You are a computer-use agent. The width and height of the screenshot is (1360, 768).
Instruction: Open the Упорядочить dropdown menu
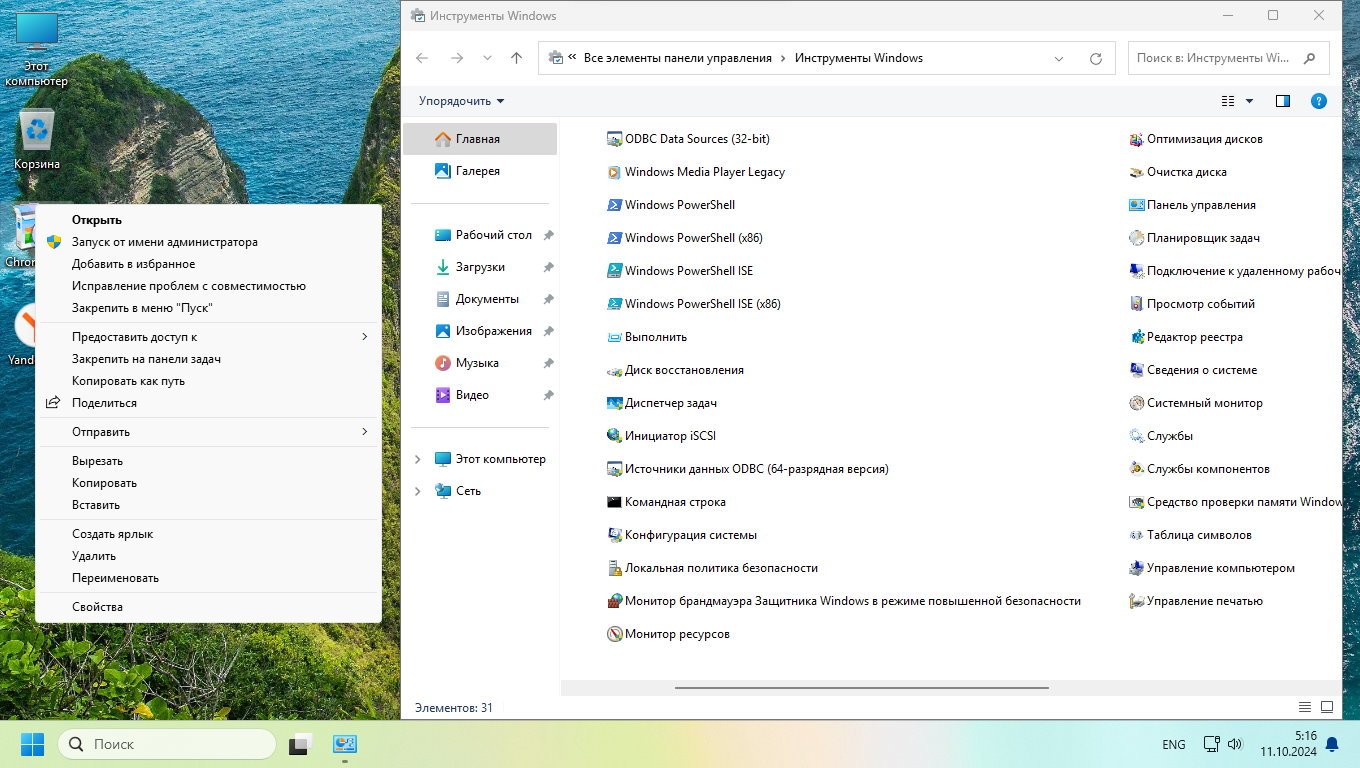461,101
